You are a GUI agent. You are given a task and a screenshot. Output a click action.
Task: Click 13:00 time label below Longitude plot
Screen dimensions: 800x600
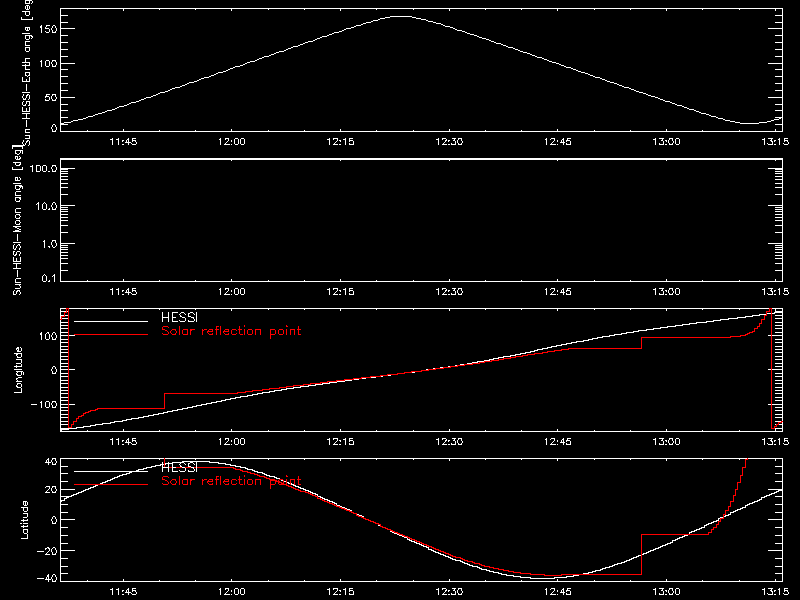(x=666, y=442)
